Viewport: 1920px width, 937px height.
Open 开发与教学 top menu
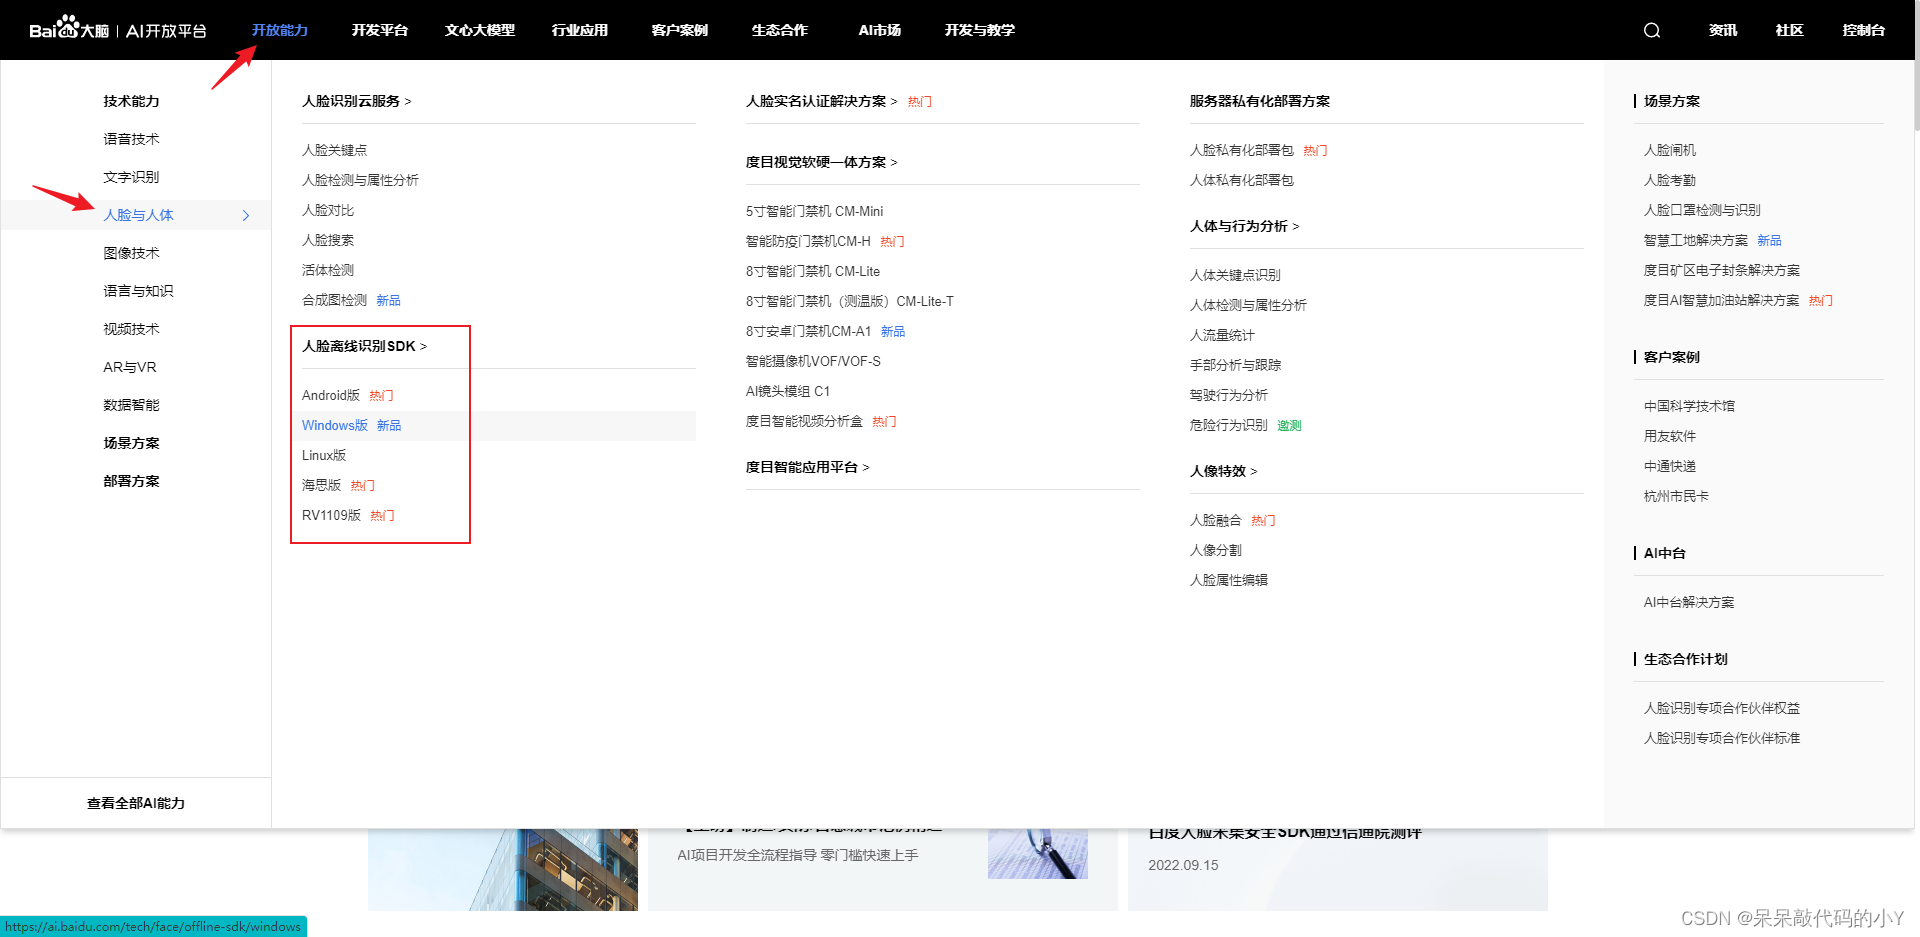[980, 30]
